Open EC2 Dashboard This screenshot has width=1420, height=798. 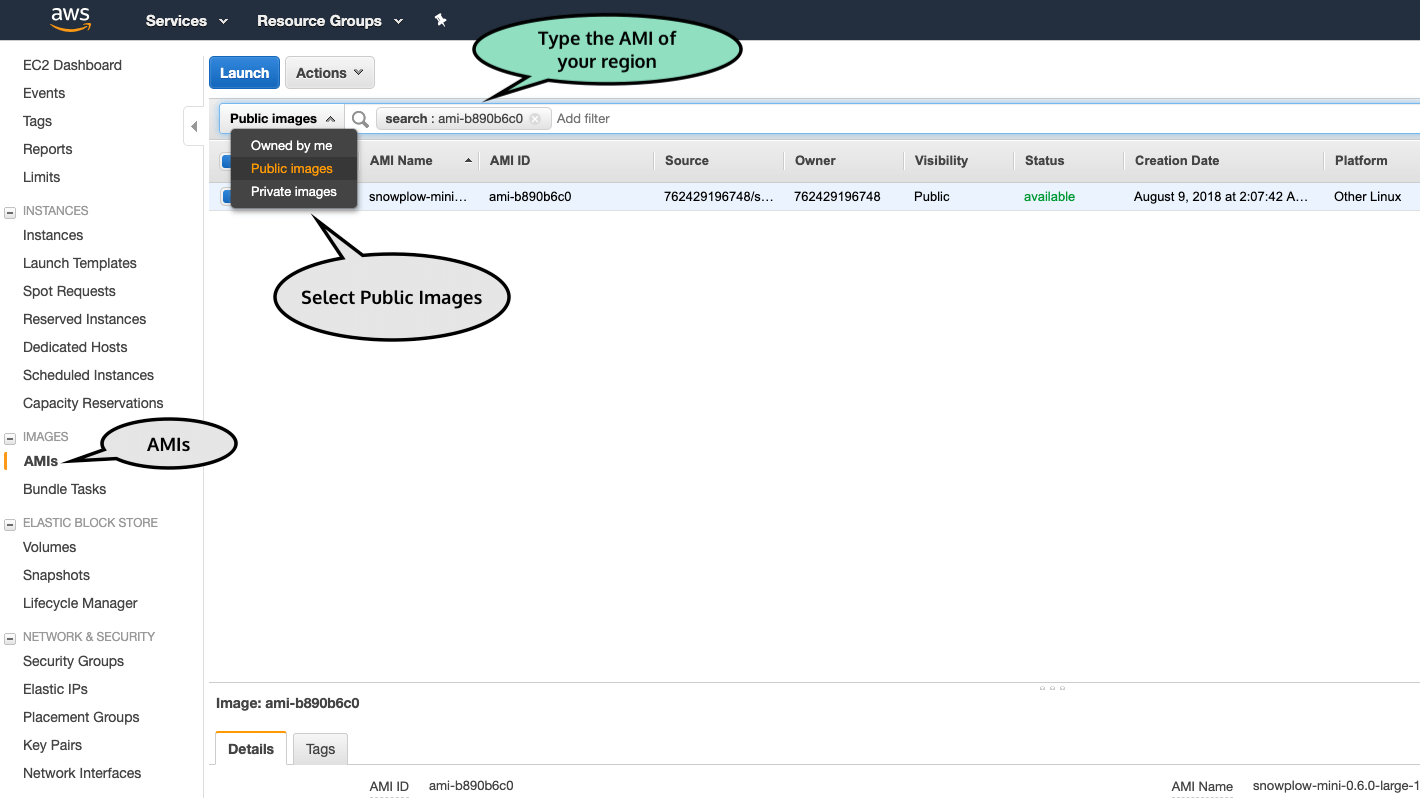point(72,65)
